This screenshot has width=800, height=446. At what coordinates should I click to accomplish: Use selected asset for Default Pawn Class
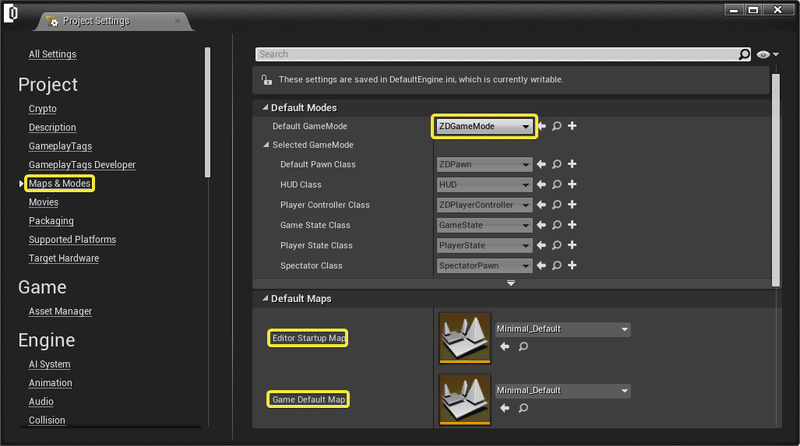tap(541, 164)
